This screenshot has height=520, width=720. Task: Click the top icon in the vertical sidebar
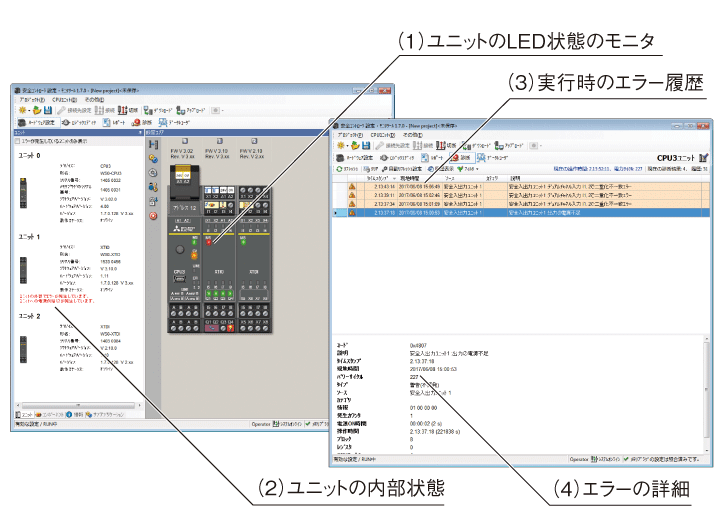[153, 145]
